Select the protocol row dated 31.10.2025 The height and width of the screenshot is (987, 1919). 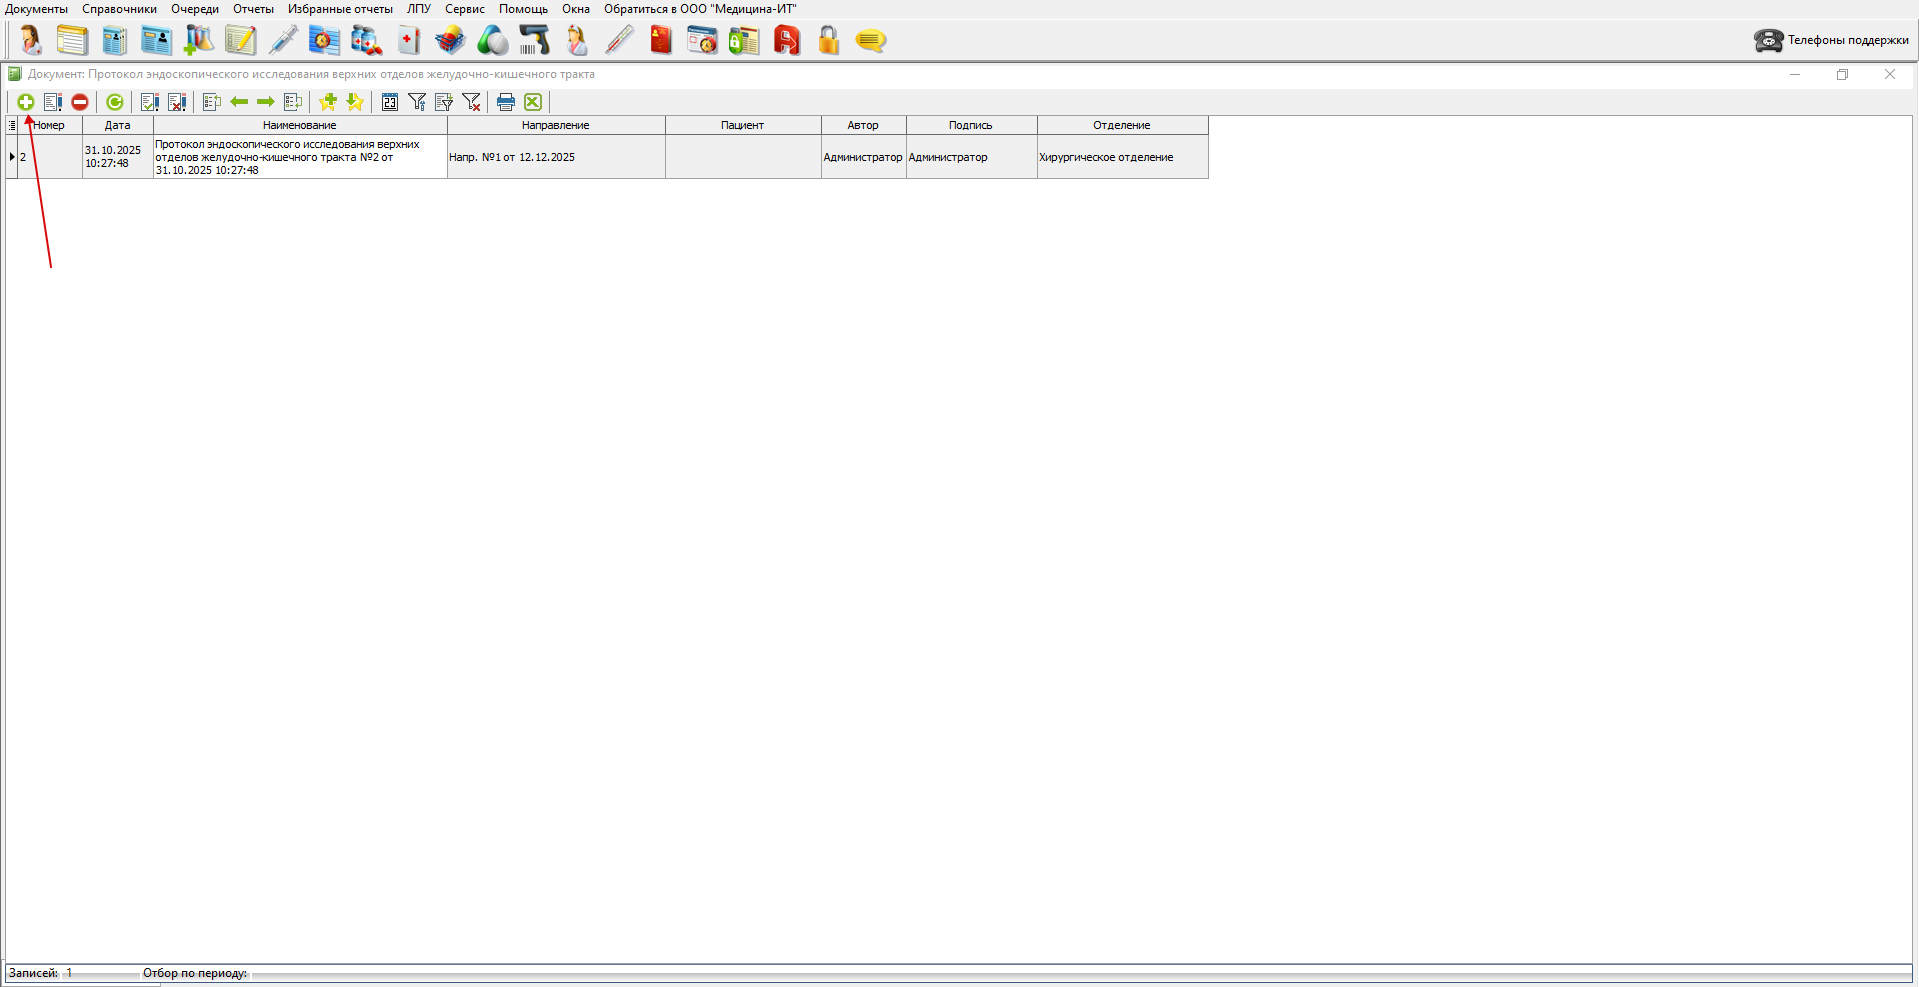[x=300, y=157]
